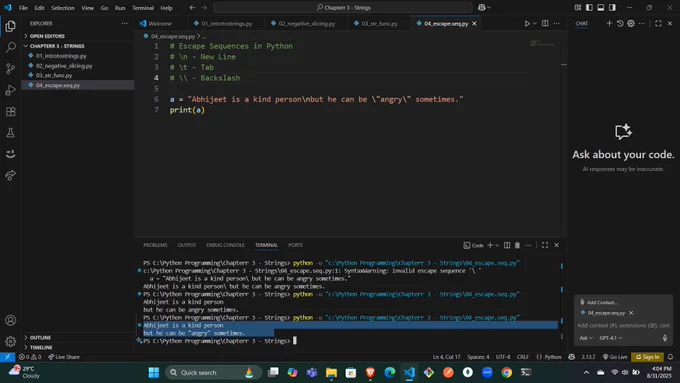
Task: Focus the chat input field
Action: 623,325
